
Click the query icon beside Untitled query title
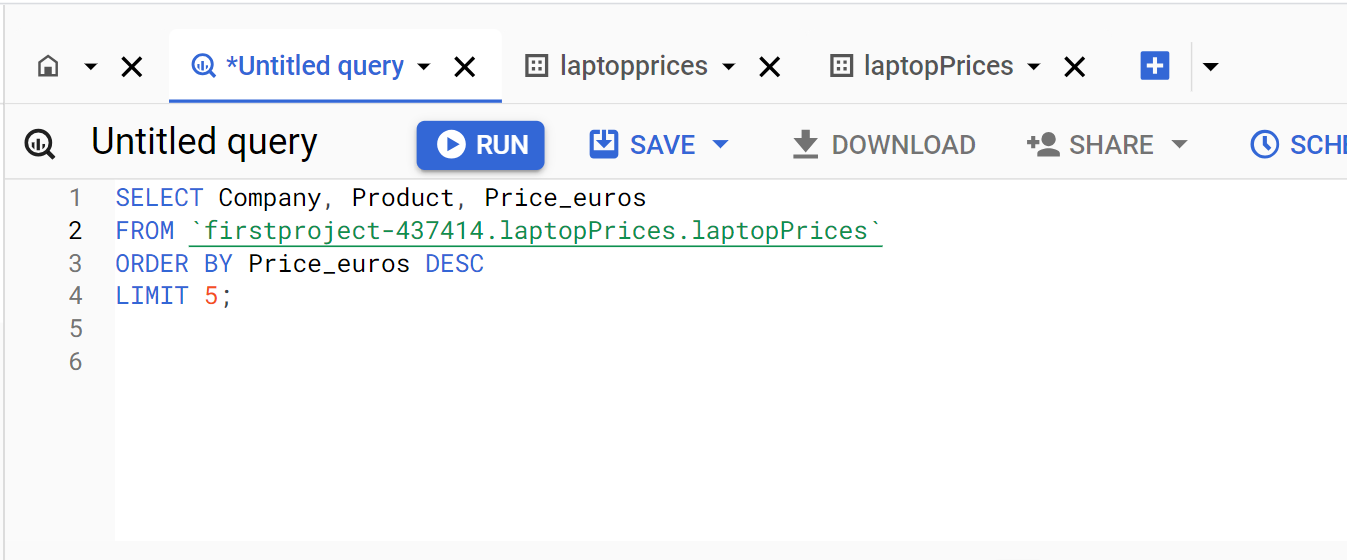[40, 144]
